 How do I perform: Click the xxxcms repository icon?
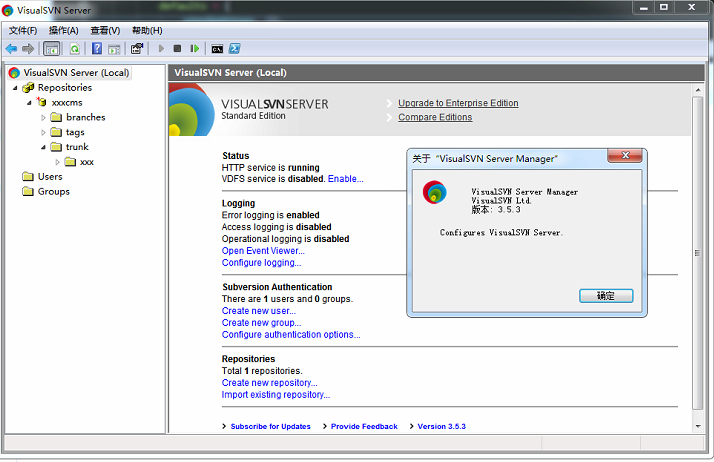pyautogui.click(x=41, y=102)
